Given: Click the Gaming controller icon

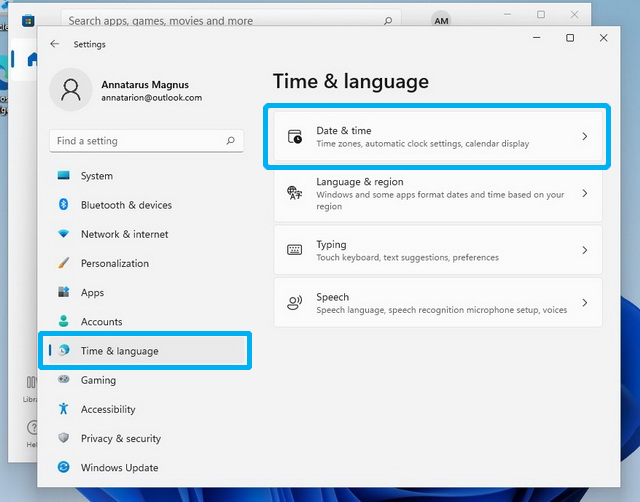Looking at the screenshot, I should (x=63, y=379).
